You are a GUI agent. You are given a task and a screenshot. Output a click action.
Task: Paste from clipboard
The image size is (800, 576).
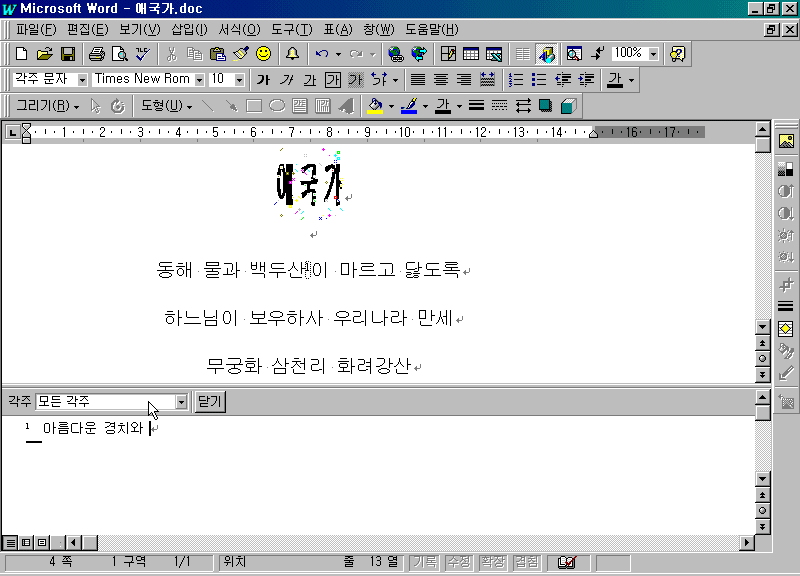pos(218,54)
